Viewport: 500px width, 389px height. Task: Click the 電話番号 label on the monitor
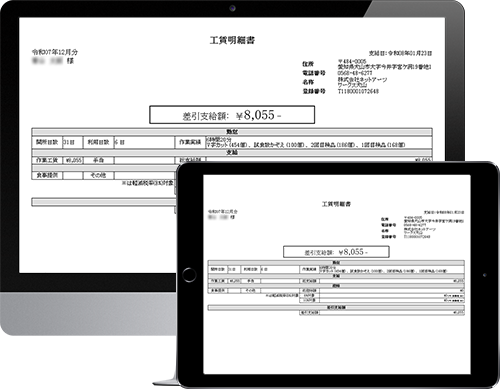point(314,73)
